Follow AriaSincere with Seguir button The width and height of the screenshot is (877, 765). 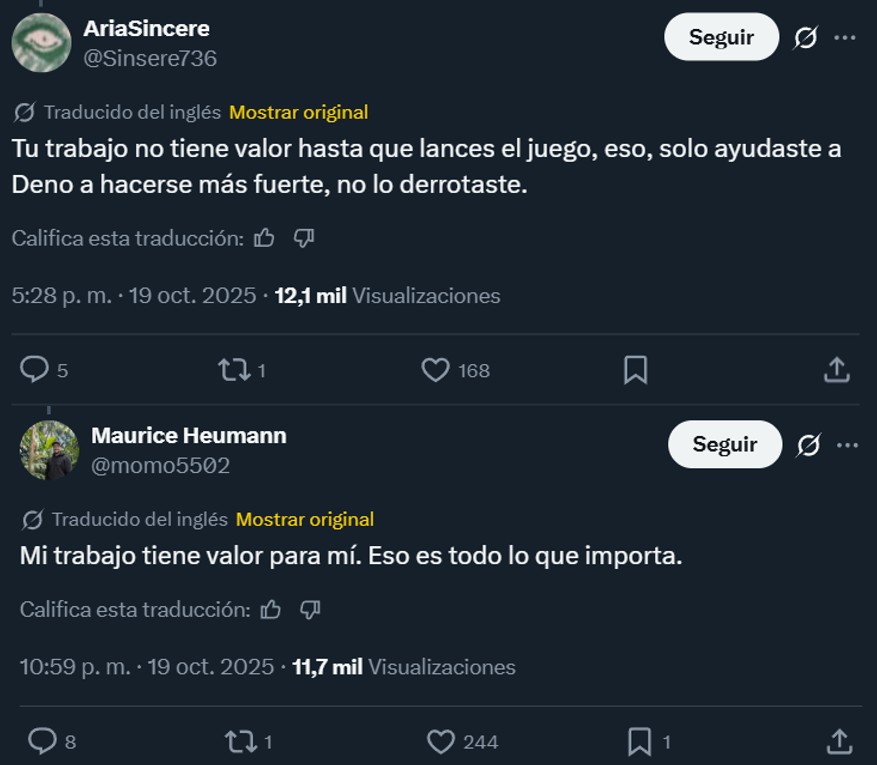721,37
